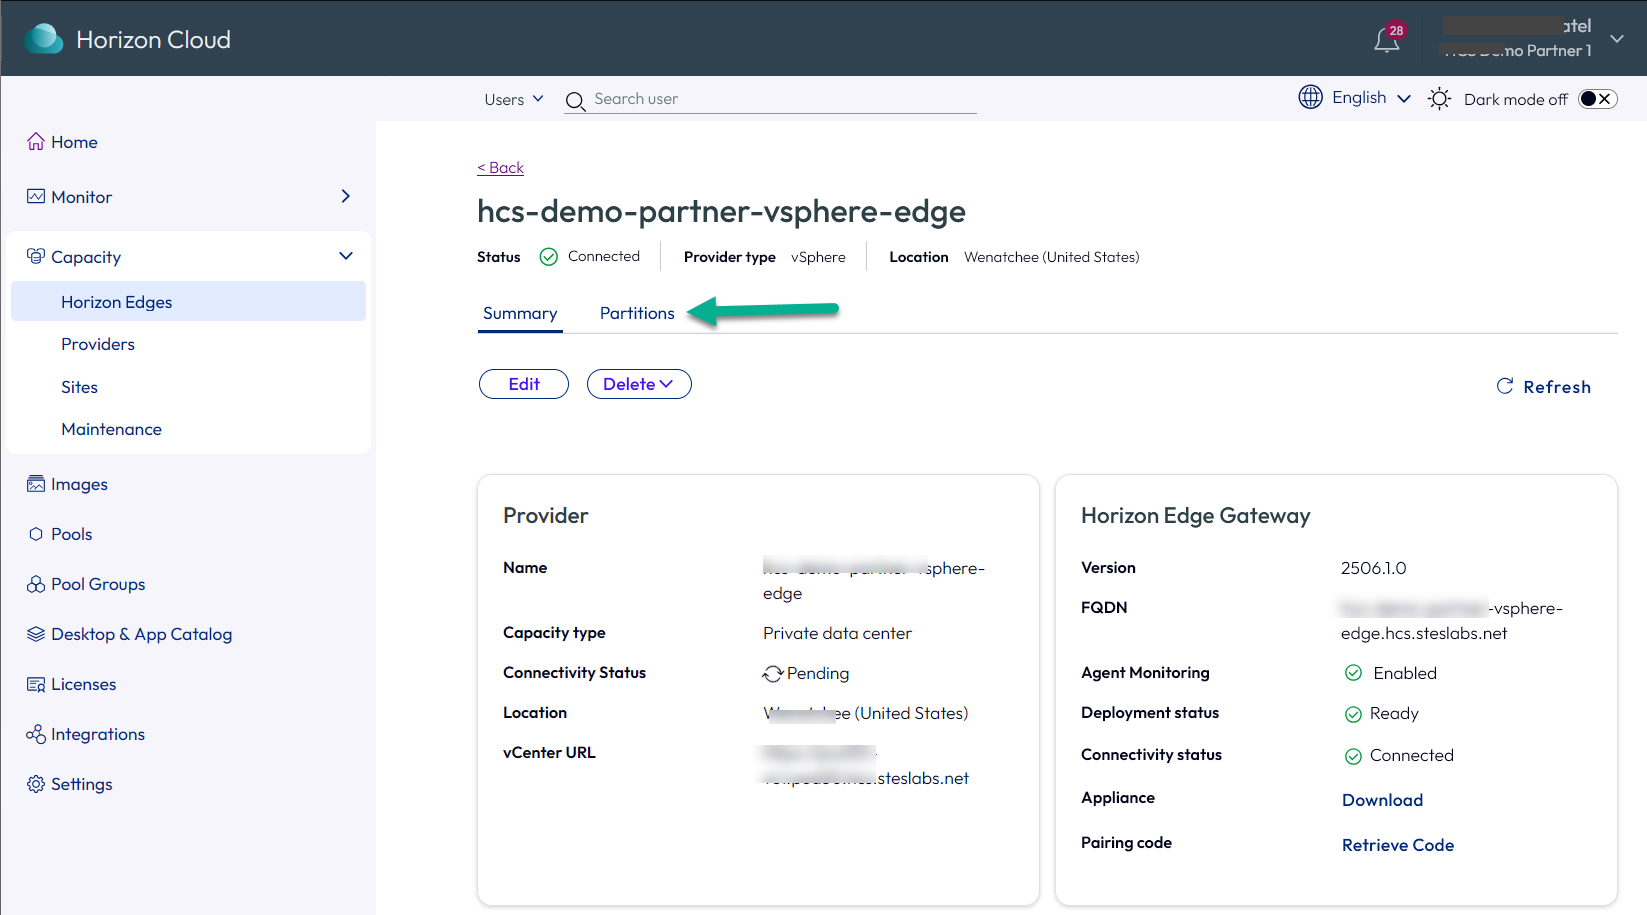Viewport: 1647px width, 915px height.
Task: Click the Pending sync icon
Action: pos(772,674)
